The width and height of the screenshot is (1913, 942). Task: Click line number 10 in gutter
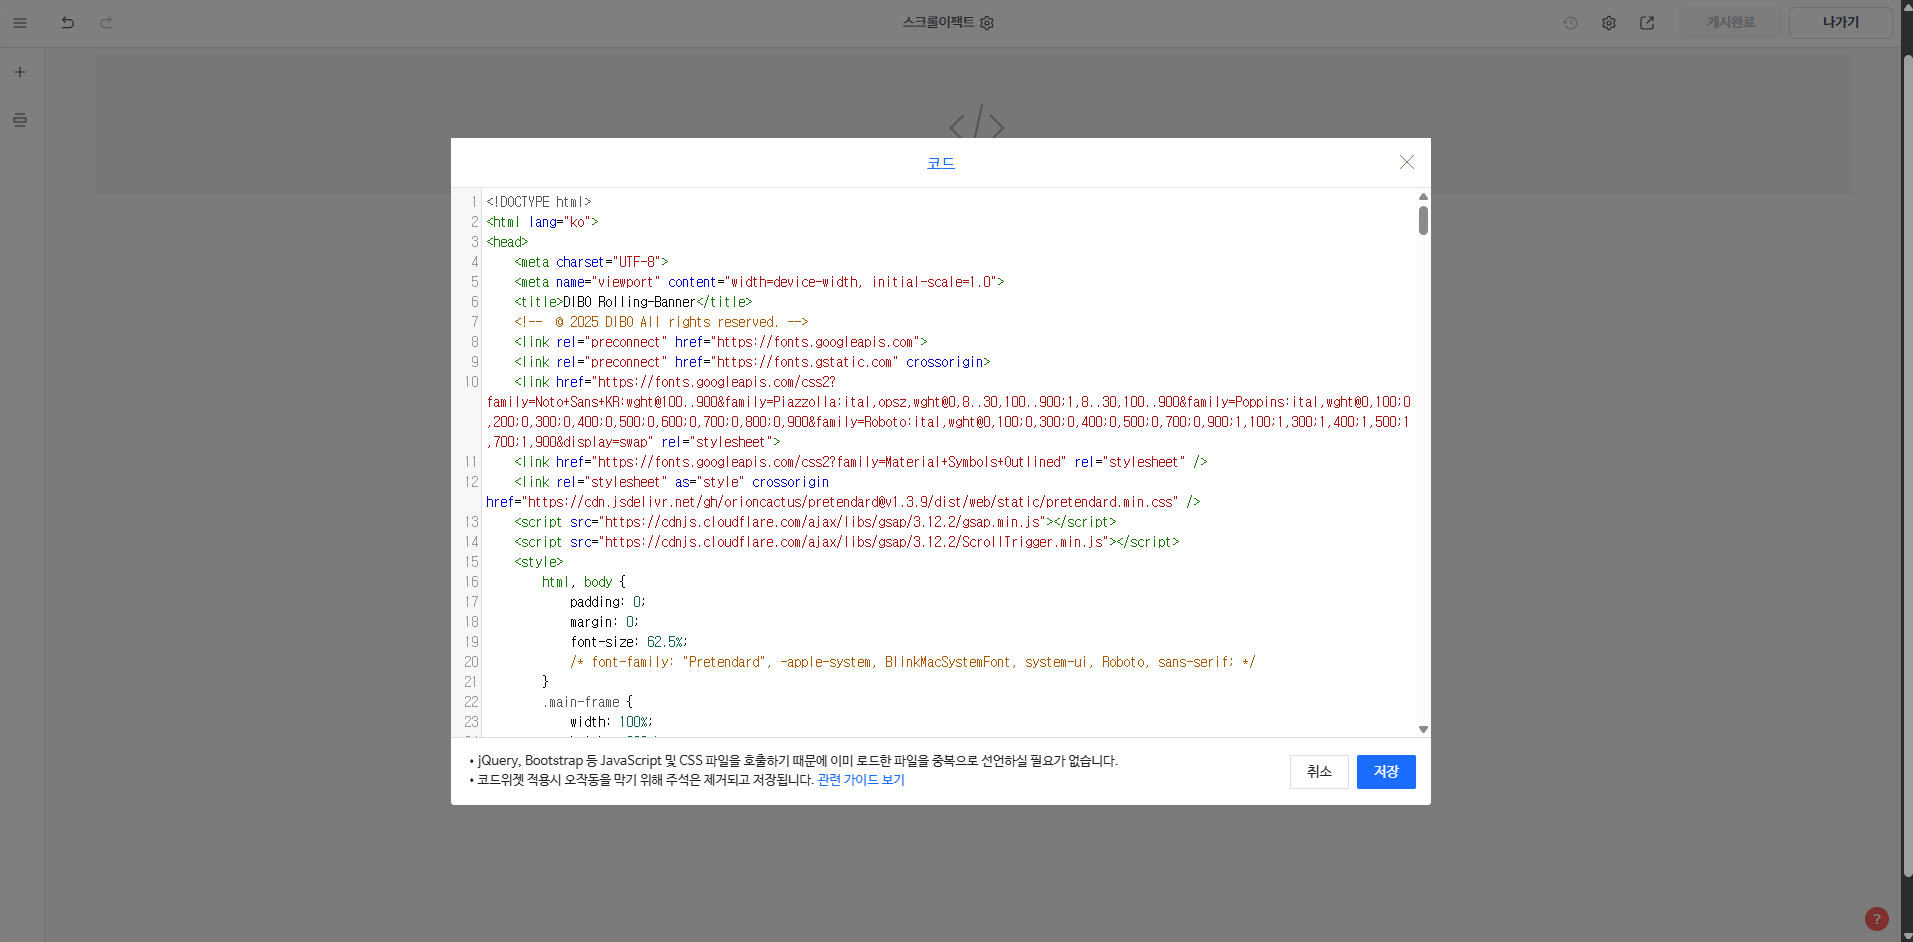pyautogui.click(x=471, y=382)
